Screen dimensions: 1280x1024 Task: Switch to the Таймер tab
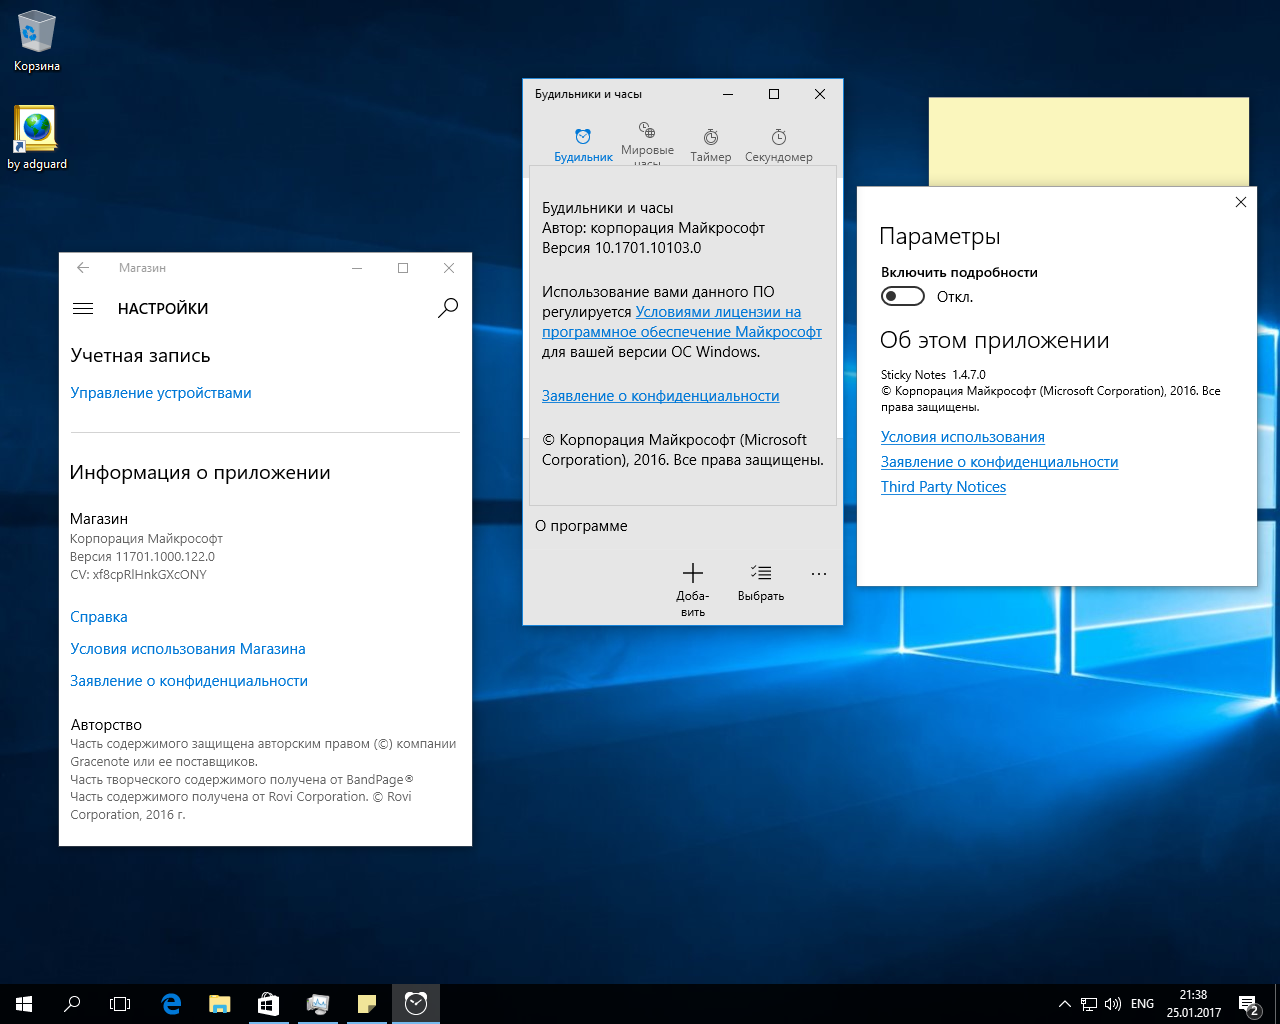click(710, 145)
